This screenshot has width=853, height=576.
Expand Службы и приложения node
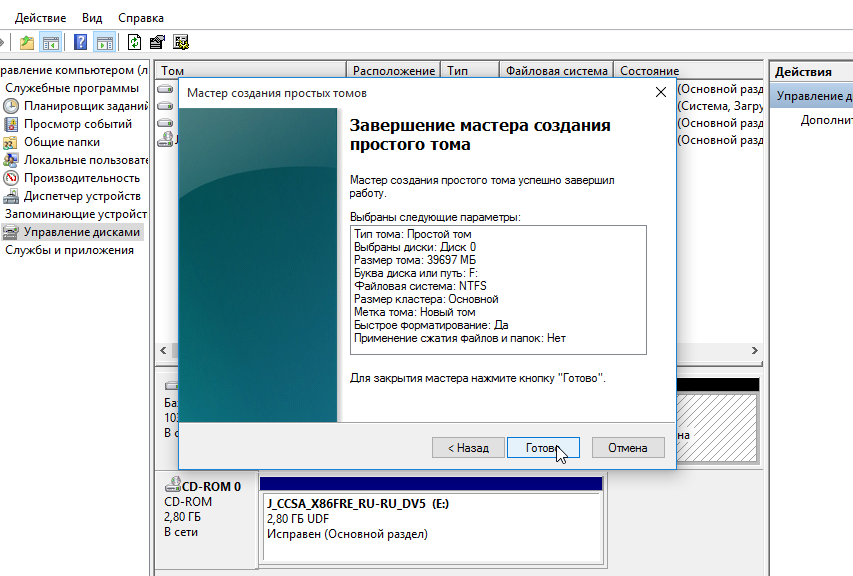(69, 250)
